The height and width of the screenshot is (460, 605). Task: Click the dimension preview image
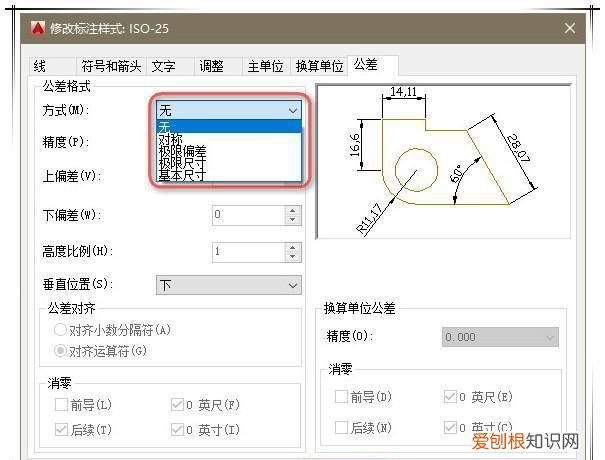click(x=443, y=161)
